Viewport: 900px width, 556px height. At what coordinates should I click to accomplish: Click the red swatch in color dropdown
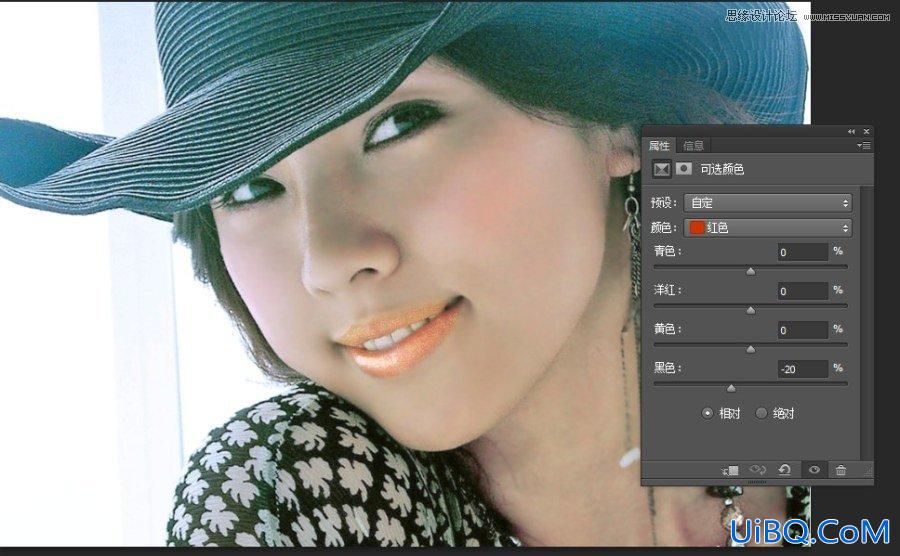click(x=697, y=228)
